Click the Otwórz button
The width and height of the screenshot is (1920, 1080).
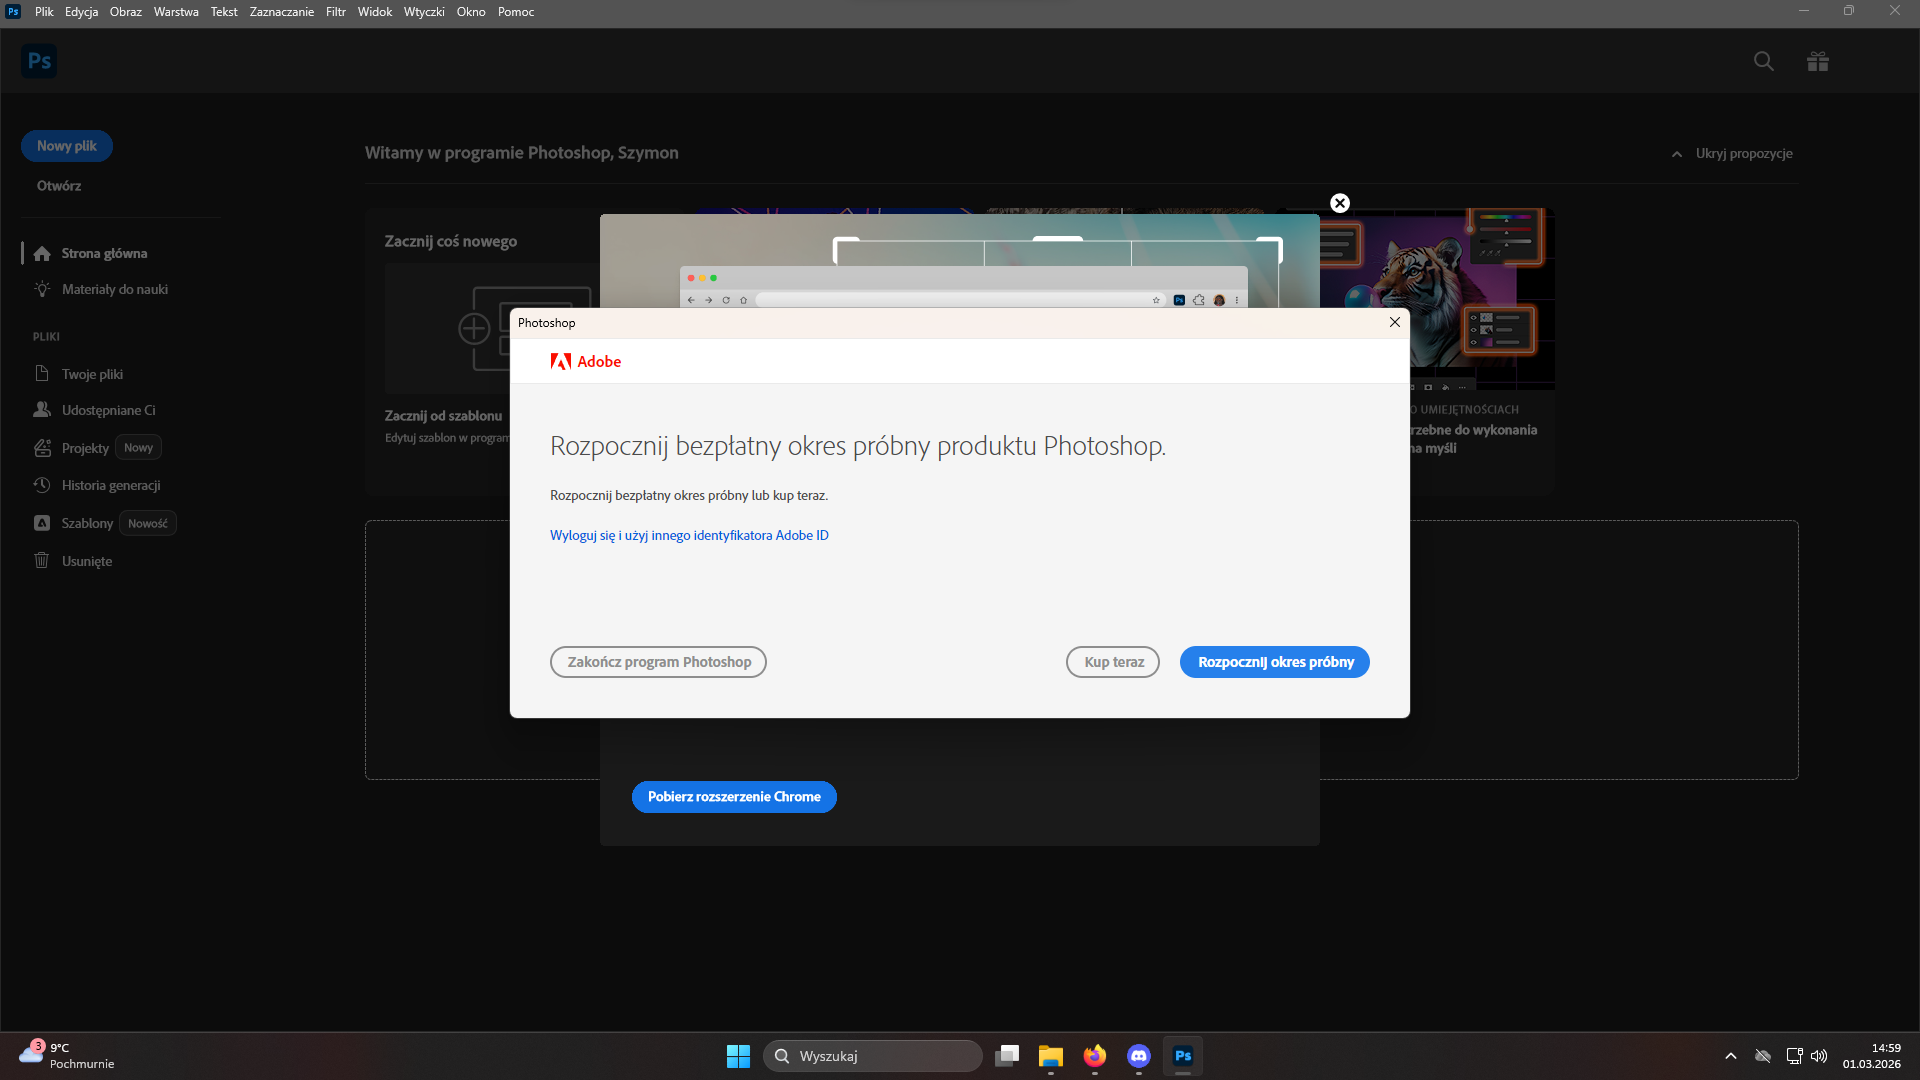click(59, 186)
